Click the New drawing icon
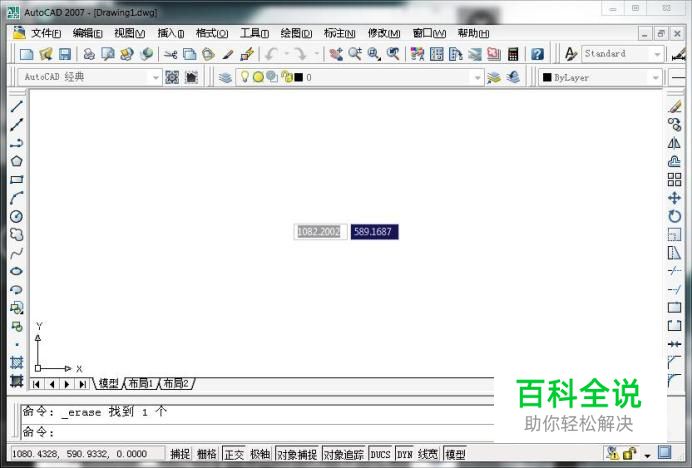The height and width of the screenshot is (468, 692). [x=26, y=54]
